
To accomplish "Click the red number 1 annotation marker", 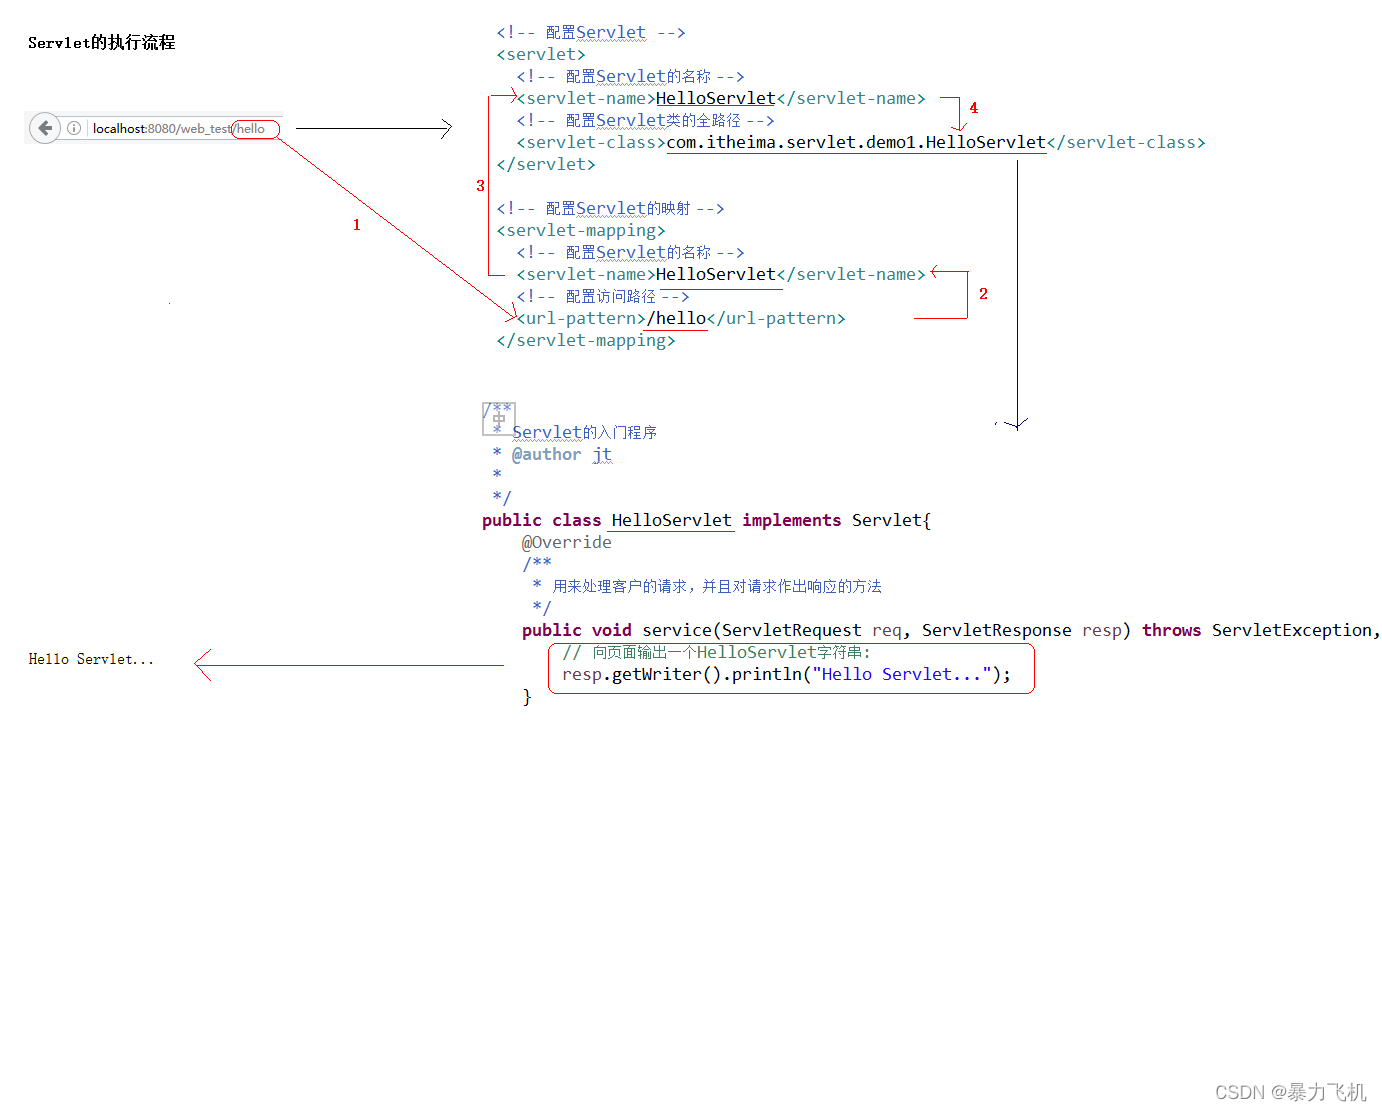I will 356,224.
